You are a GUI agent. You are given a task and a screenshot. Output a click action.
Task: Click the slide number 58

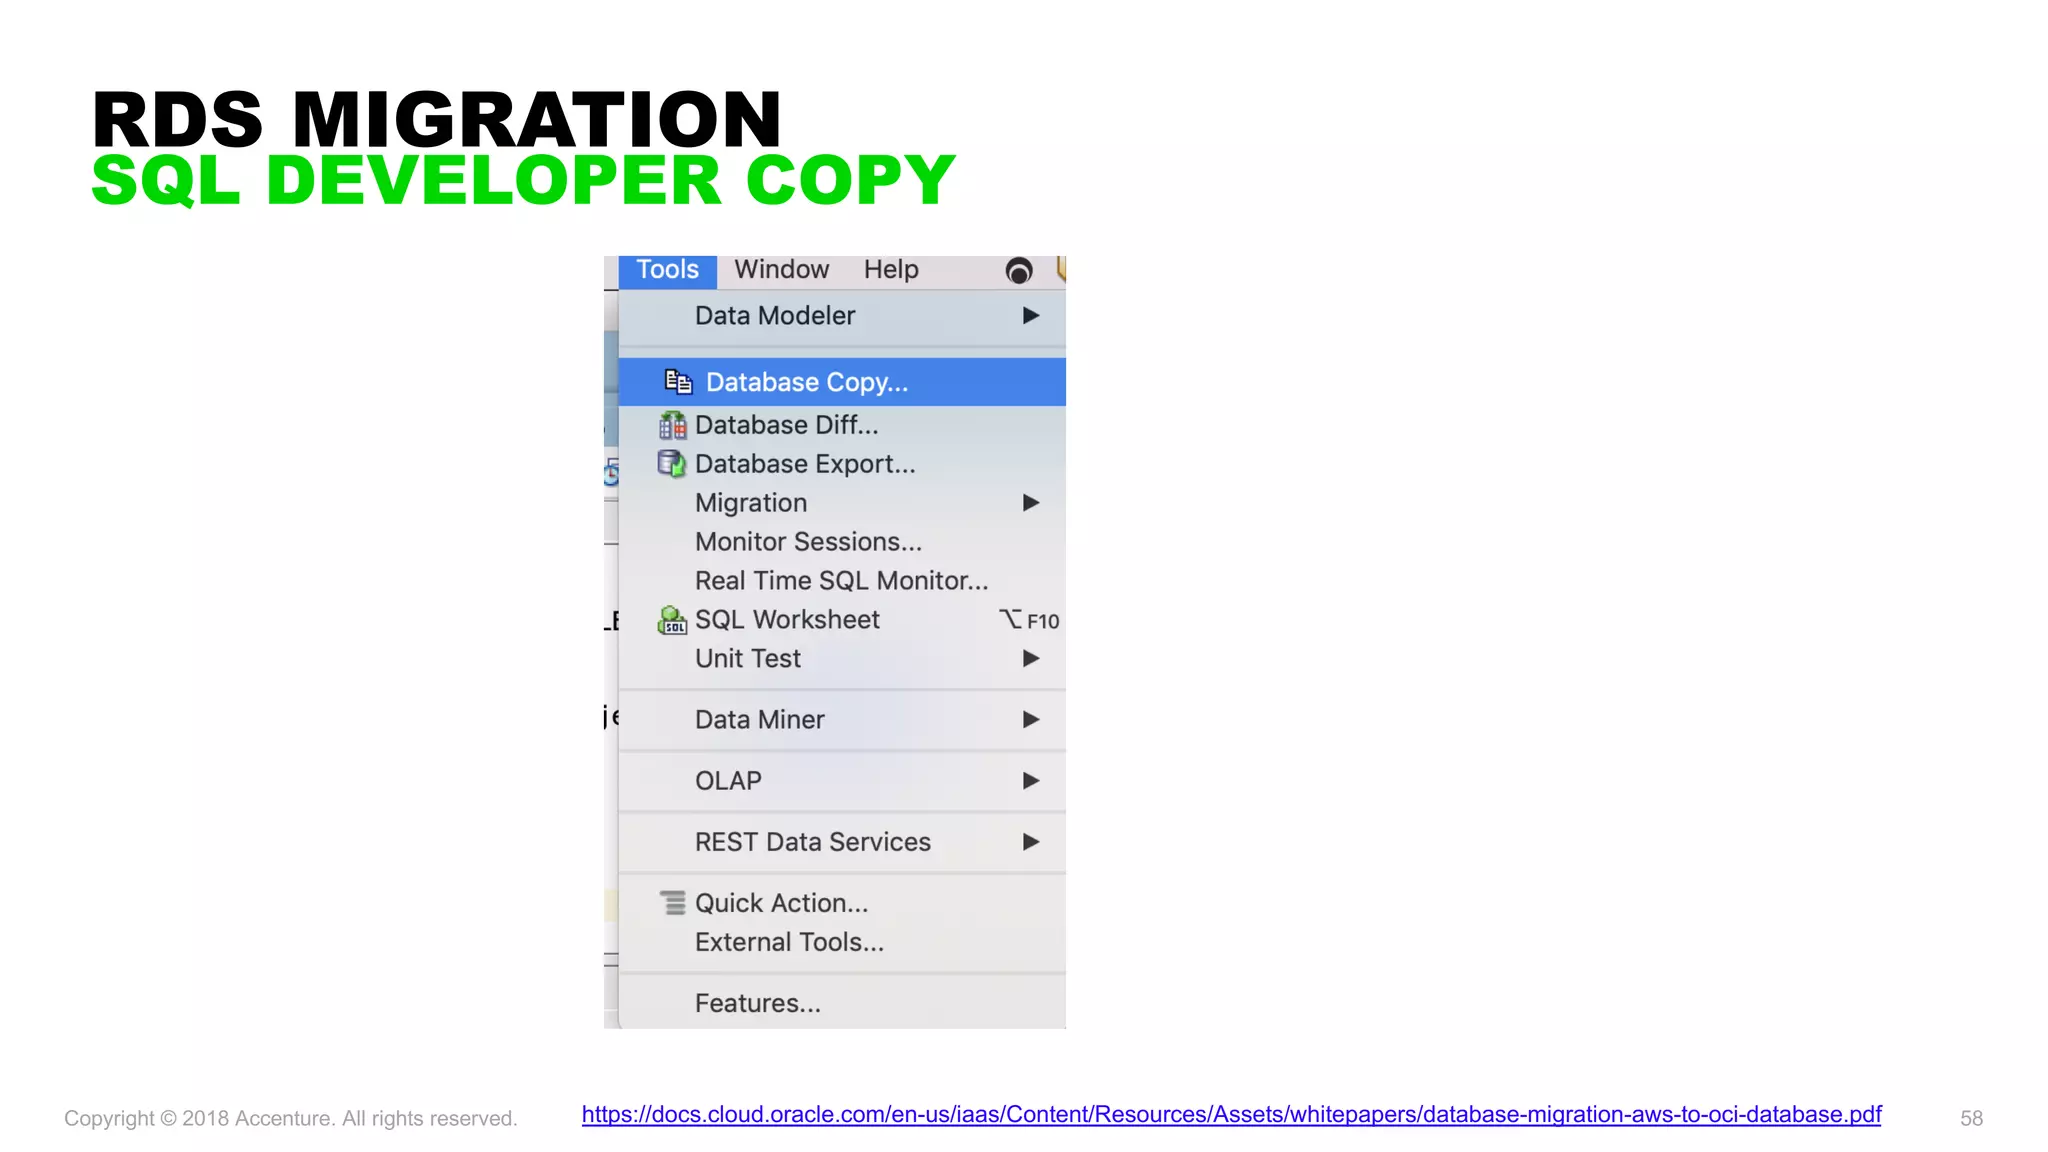pos(1971,1119)
